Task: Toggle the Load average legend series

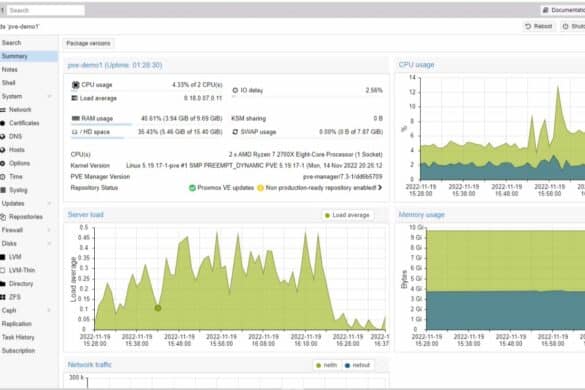Action: click(x=347, y=215)
